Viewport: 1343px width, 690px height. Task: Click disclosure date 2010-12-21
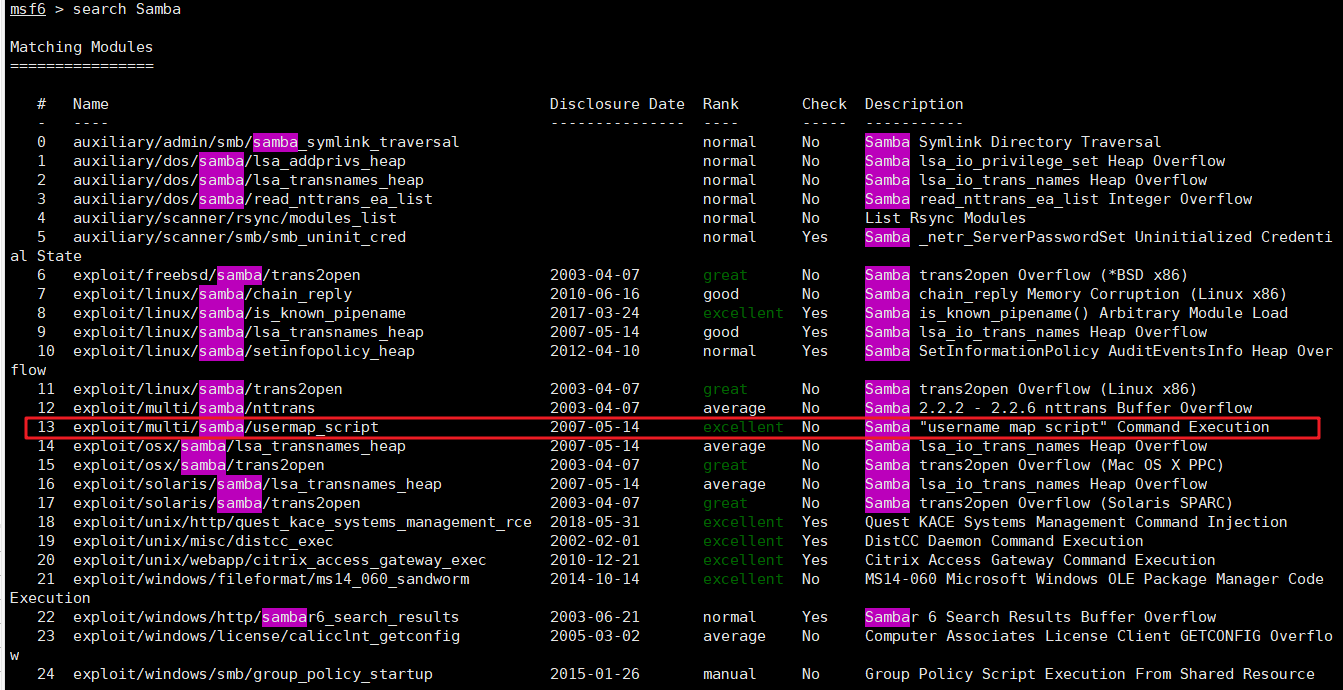pyautogui.click(x=595, y=560)
